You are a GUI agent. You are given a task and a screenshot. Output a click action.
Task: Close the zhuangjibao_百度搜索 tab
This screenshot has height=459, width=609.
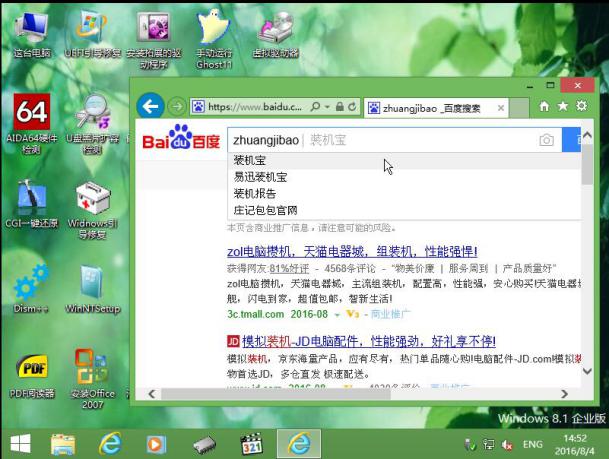point(501,108)
